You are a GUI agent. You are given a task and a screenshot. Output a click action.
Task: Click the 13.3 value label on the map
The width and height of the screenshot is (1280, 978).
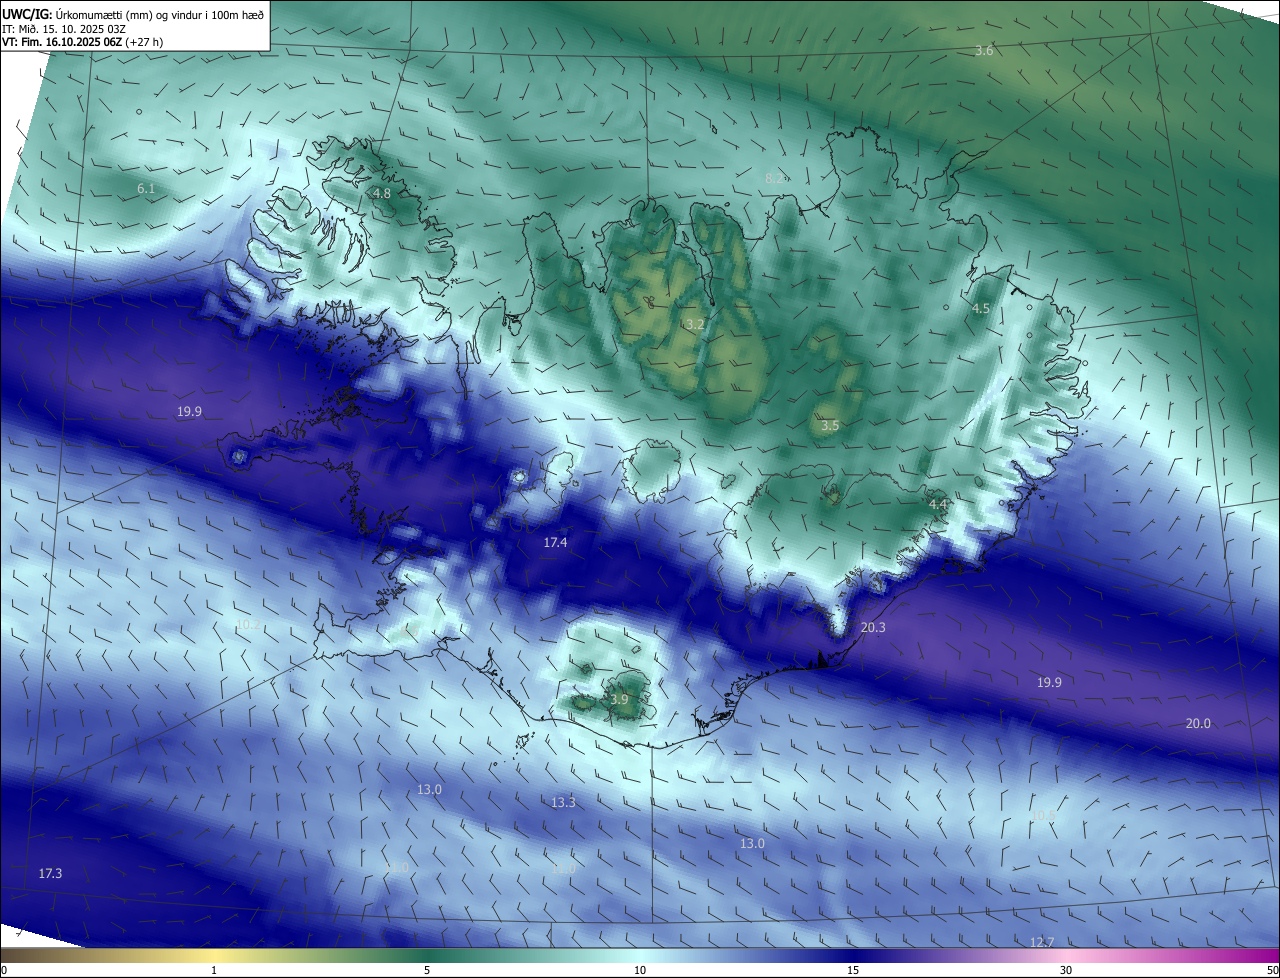click(563, 802)
